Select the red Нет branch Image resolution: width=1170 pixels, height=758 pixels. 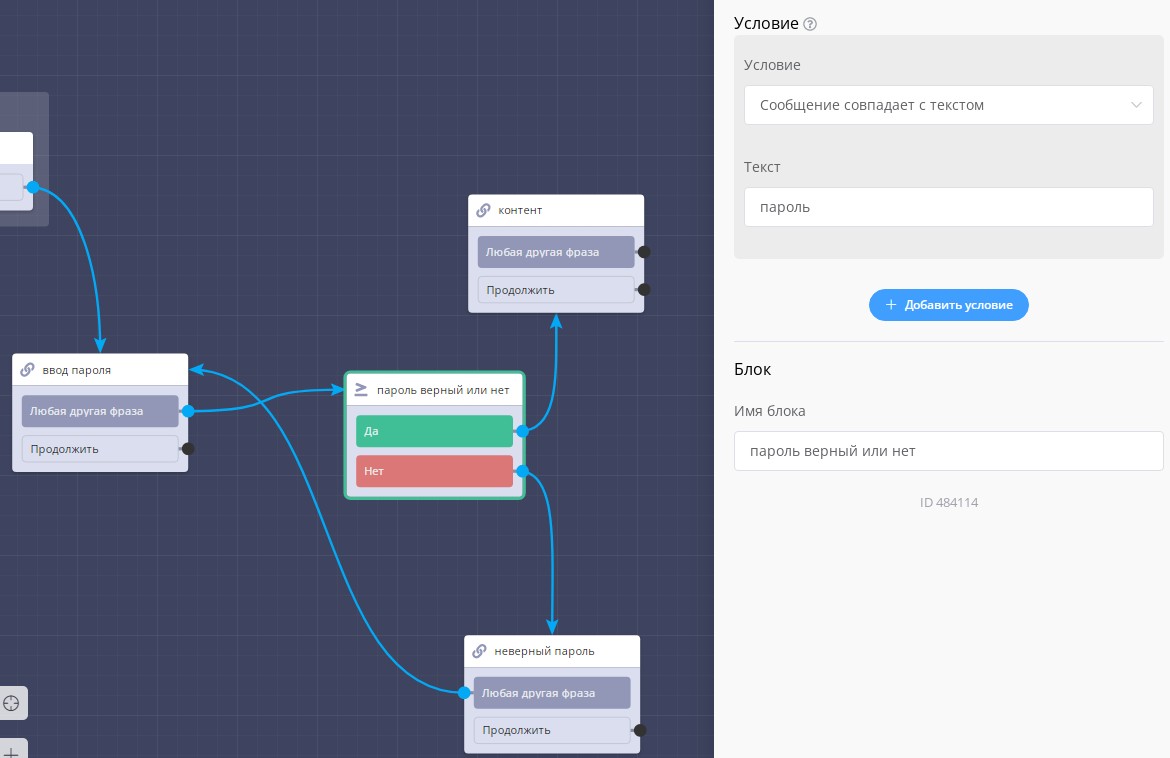pos(434,471)
